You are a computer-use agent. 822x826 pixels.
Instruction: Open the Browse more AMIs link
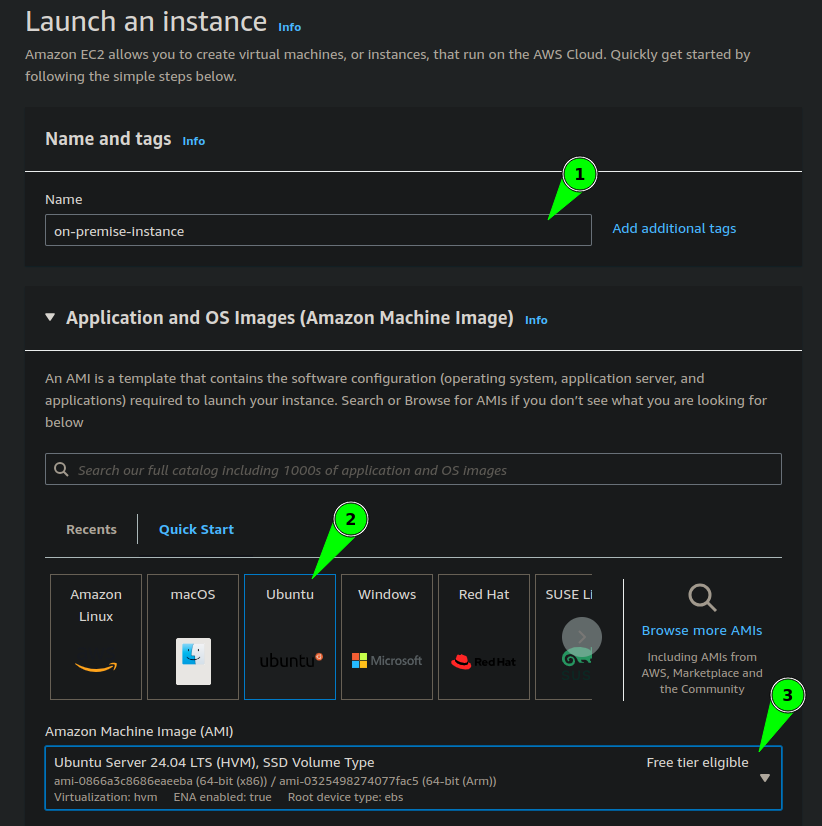click(x=702, y=631)
